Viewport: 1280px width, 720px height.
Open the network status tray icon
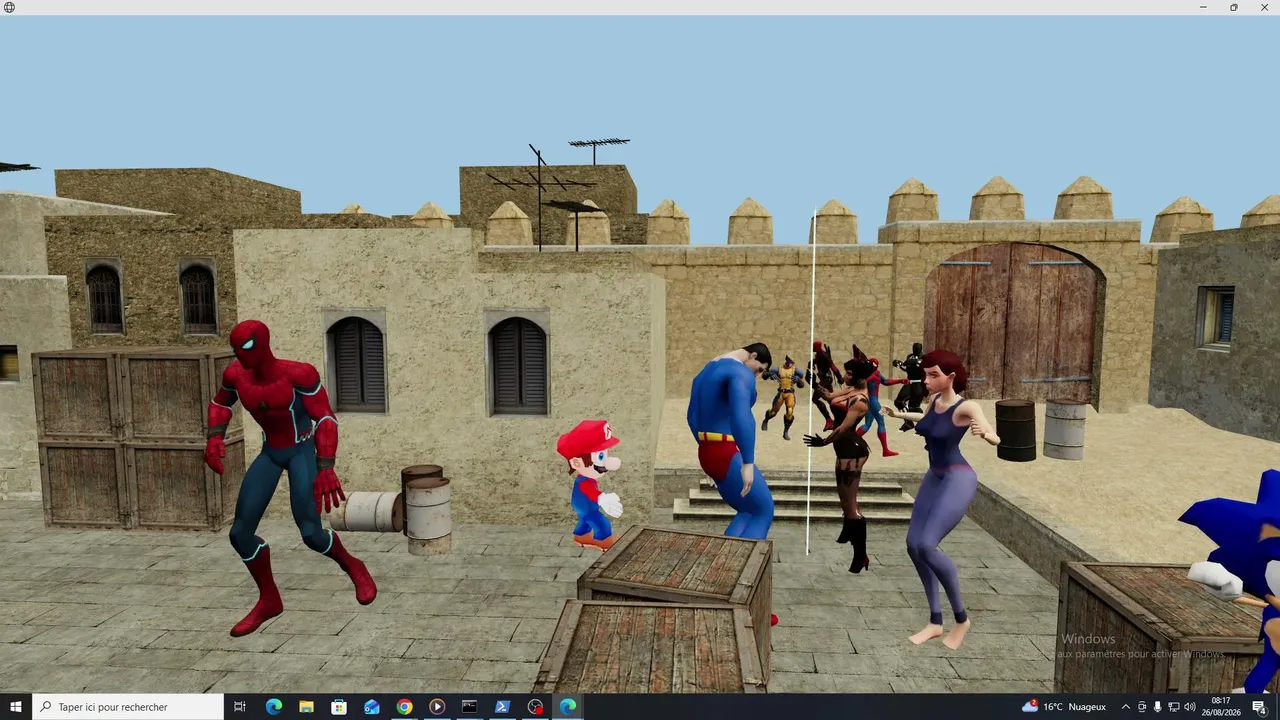[x=1173, y=707]
